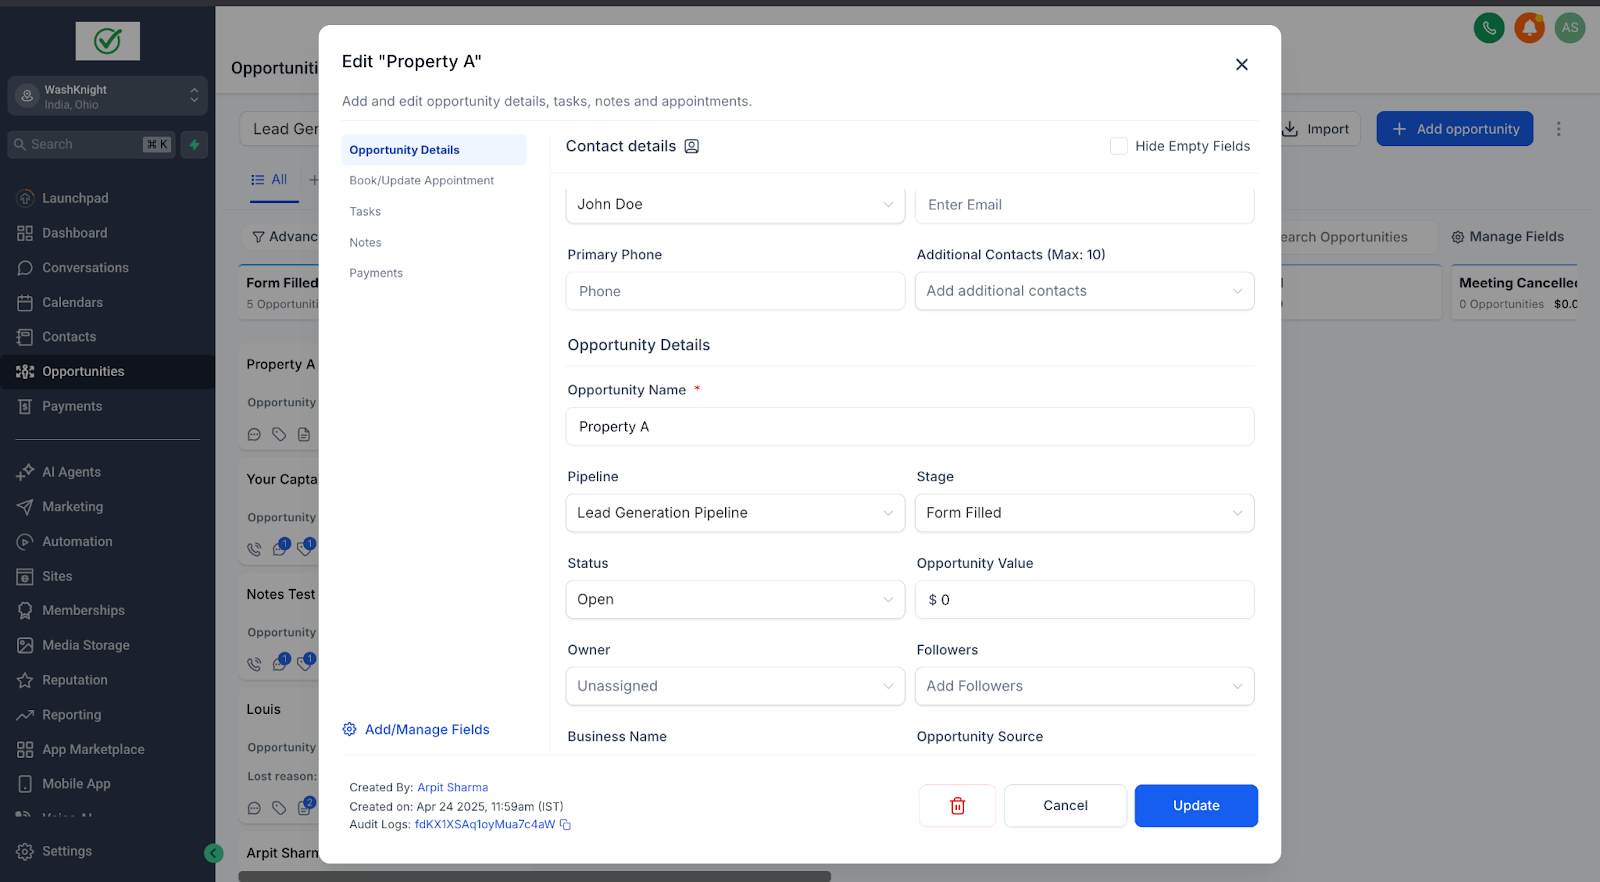Image resolution: width=1600 pixels, height=882 pixels.
Task: Switch account via the WashKnight selector
Action: (108, 96)
